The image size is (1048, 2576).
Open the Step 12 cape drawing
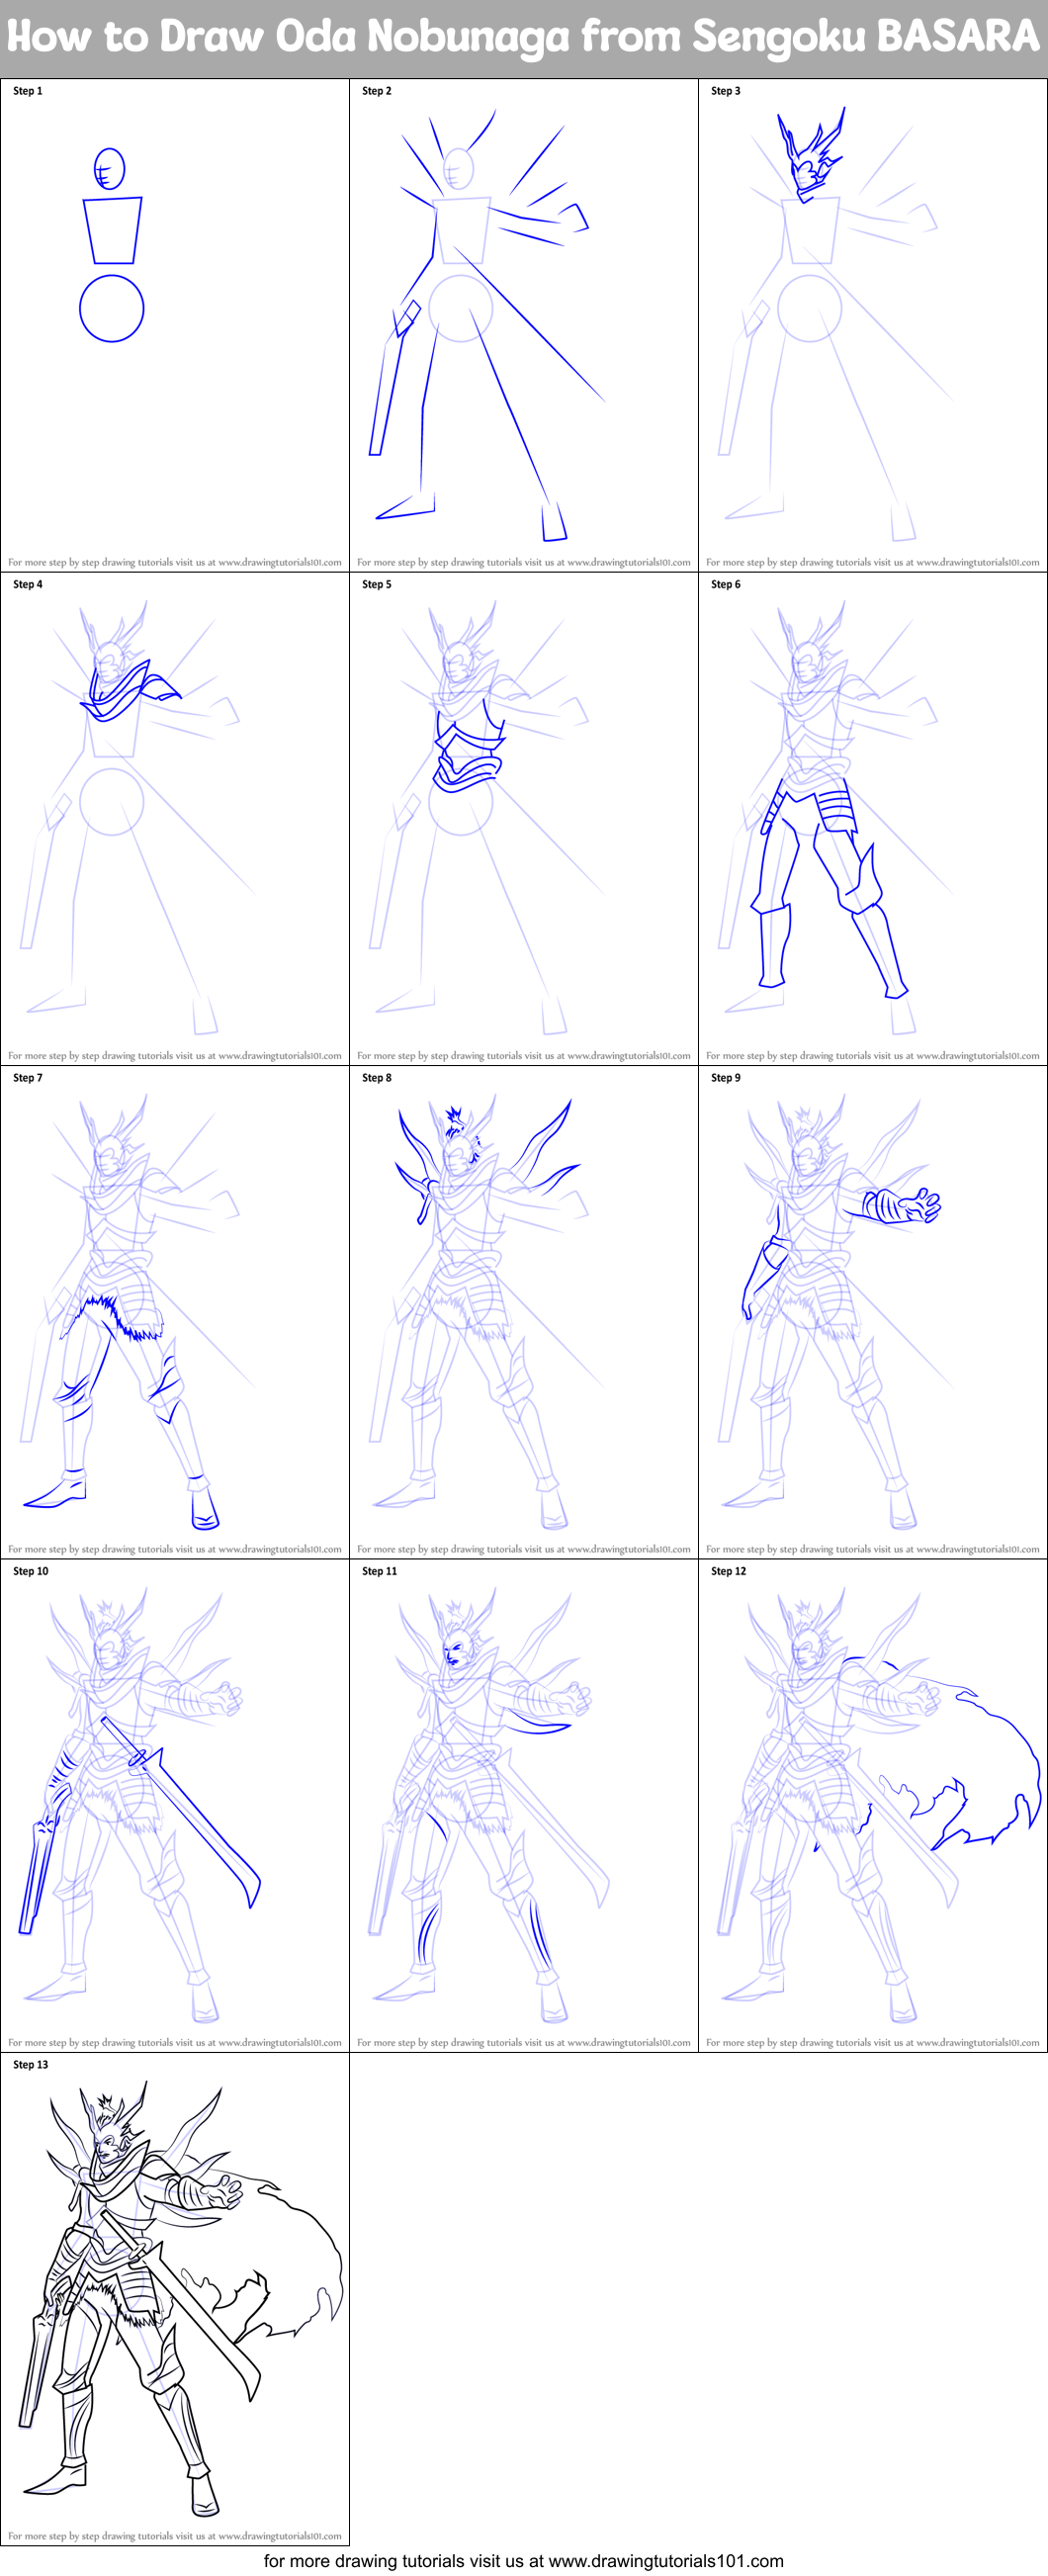pos(872,1806)
